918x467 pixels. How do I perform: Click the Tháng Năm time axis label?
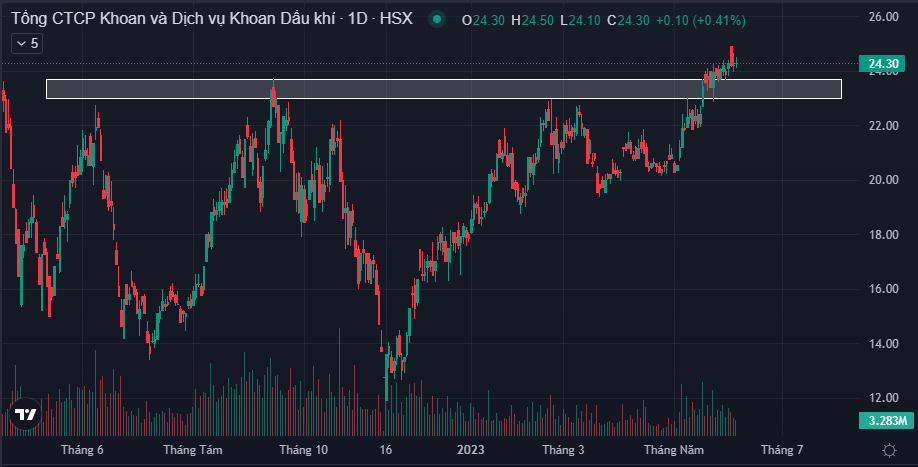674,450
